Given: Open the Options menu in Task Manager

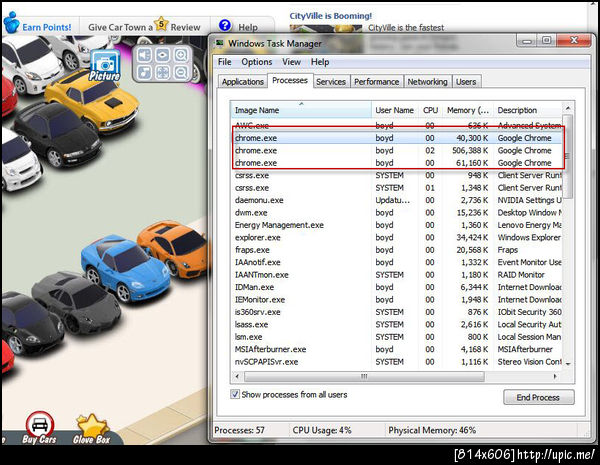Looking at the screenshot, I should pyautogui.click(x=257, y=62).
